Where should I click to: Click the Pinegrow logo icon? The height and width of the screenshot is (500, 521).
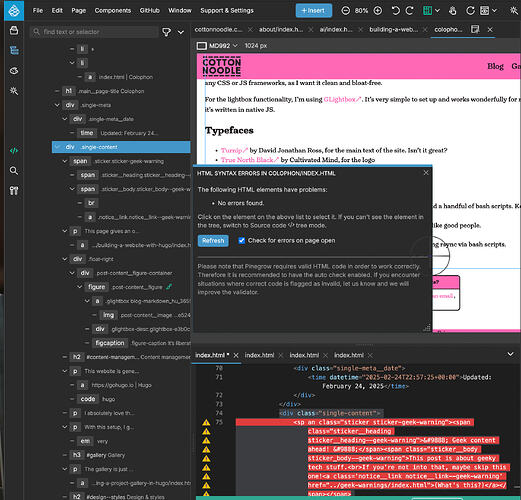(14, 11)
